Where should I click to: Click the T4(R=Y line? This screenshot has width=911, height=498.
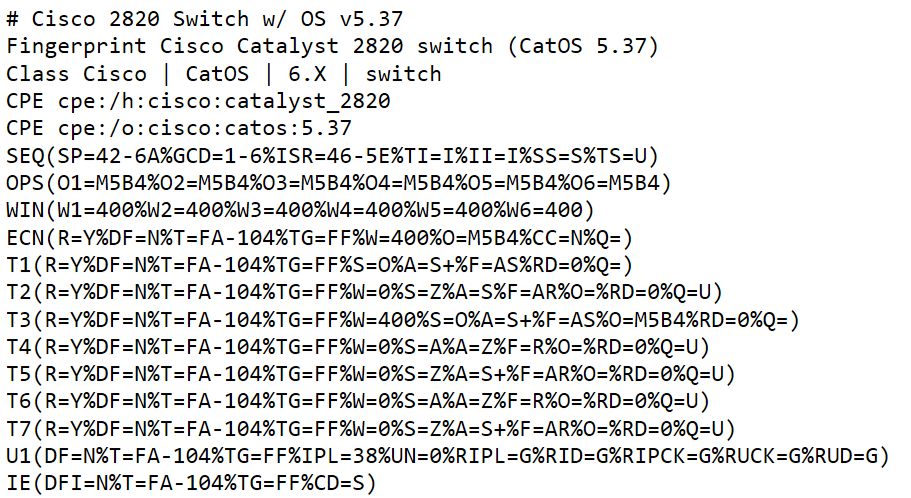pos(358,347)
